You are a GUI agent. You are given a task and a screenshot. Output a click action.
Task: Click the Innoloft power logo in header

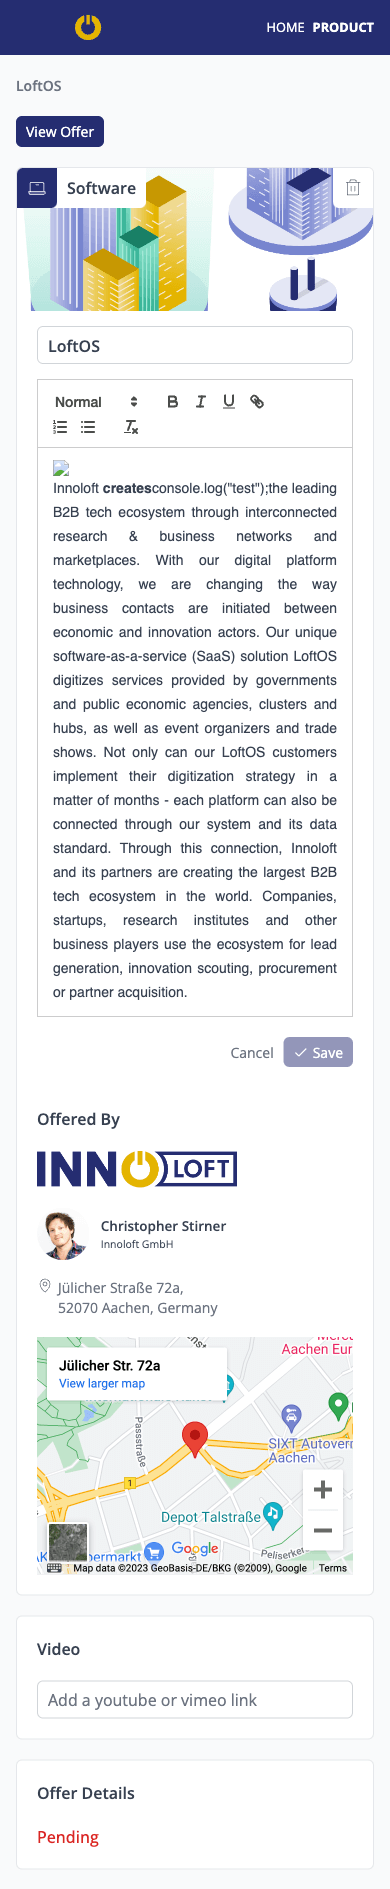coord(88,27)
